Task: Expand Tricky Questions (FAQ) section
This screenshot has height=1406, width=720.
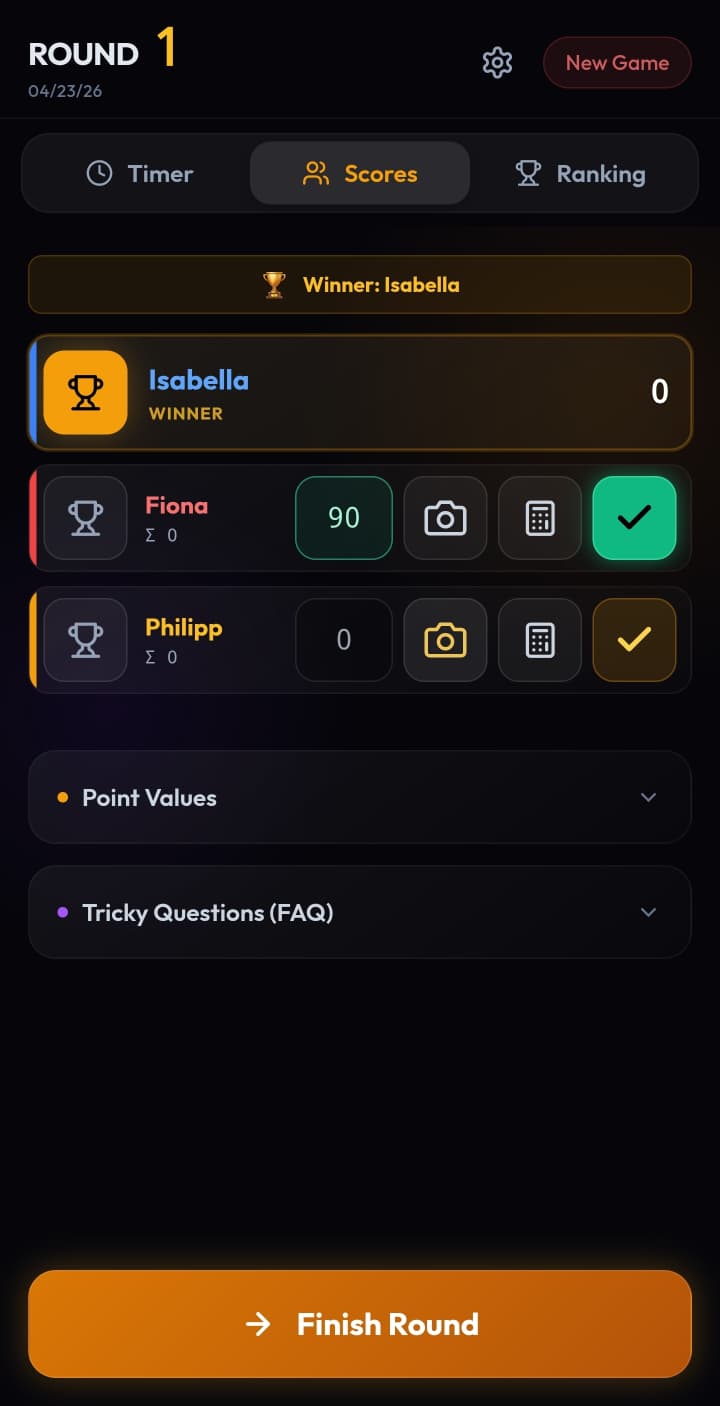Action: (208, 913)
